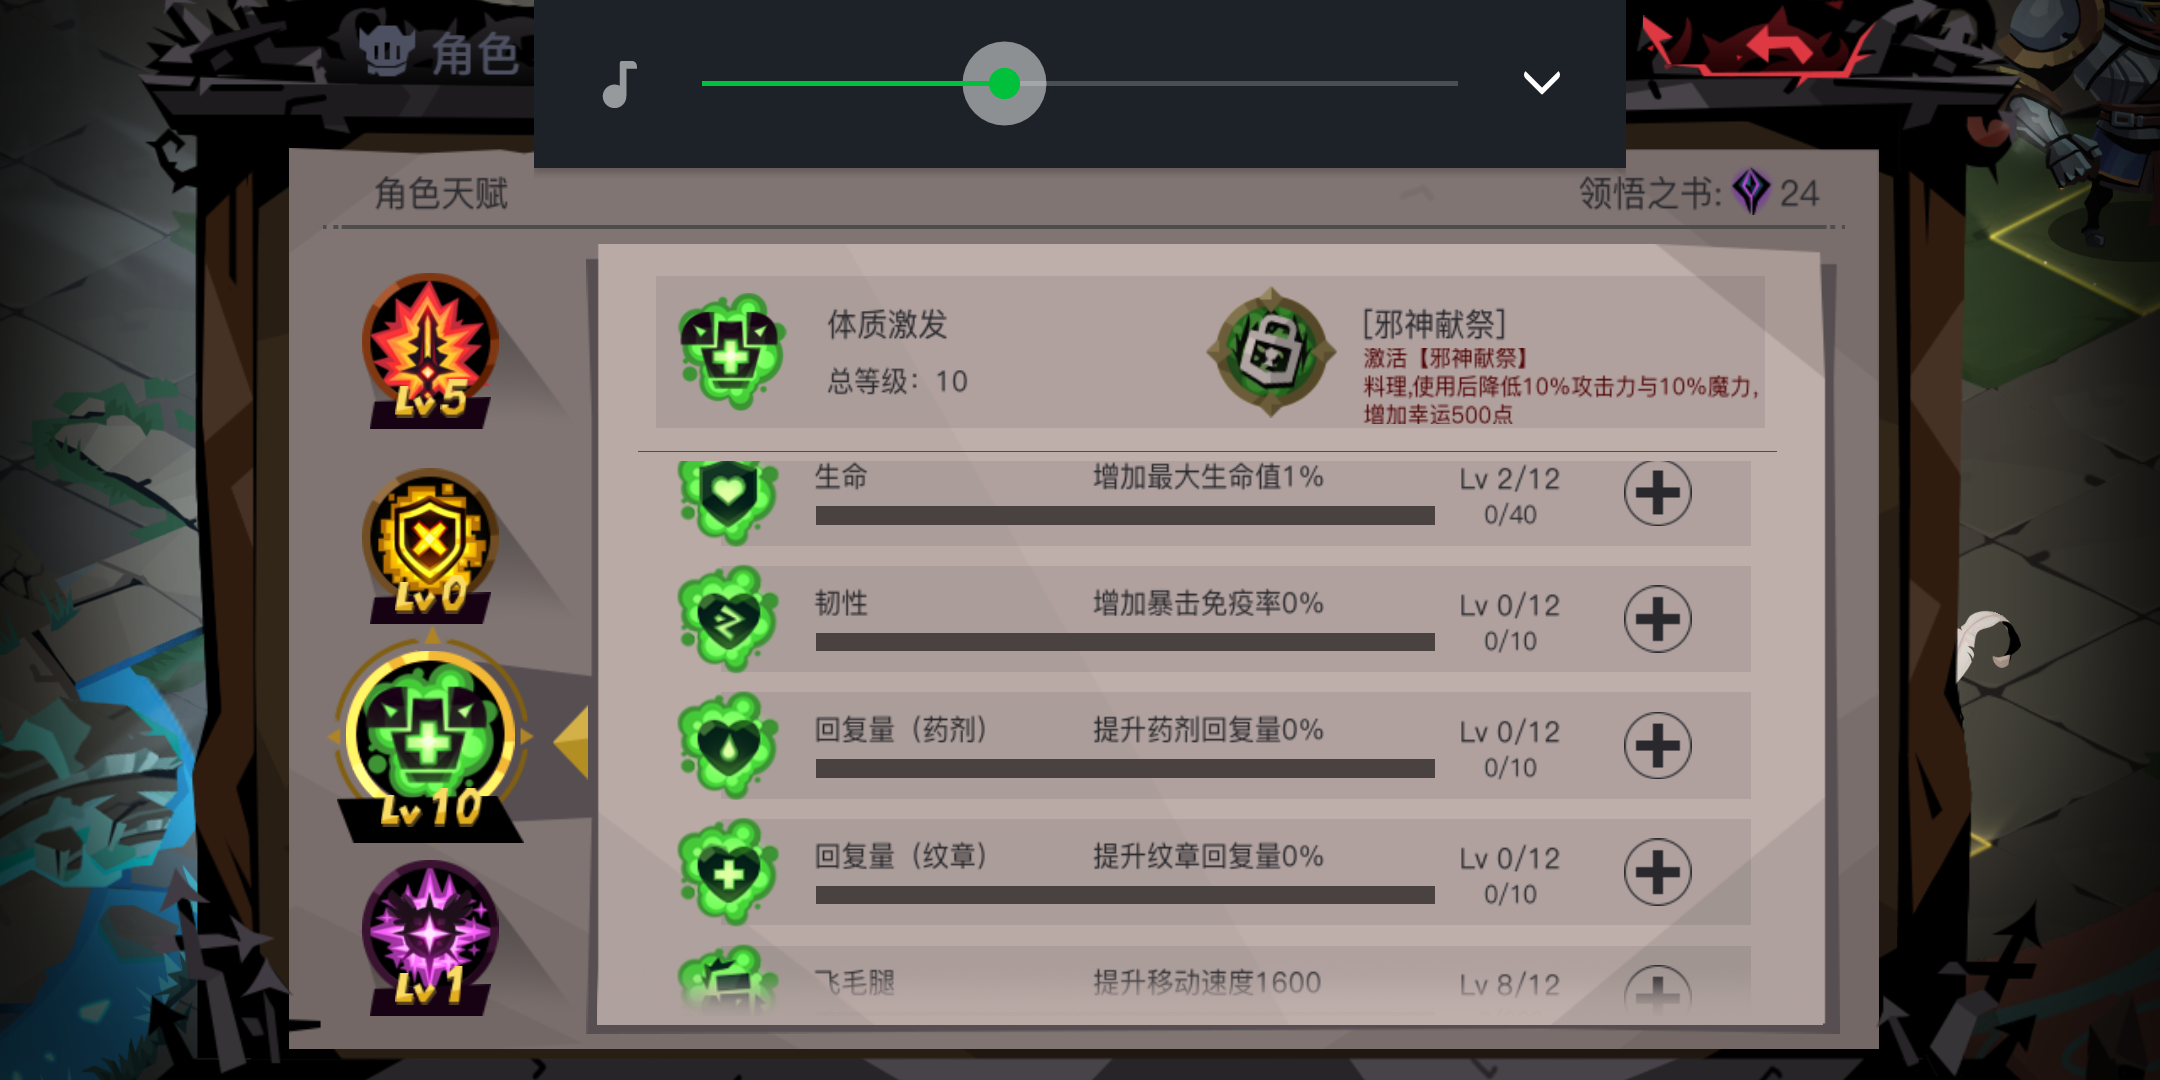This screenshot has height=1080, width=2160.
Task: Click the 领悟之书 purple gem icon
Action: (x=1751, y=191)
